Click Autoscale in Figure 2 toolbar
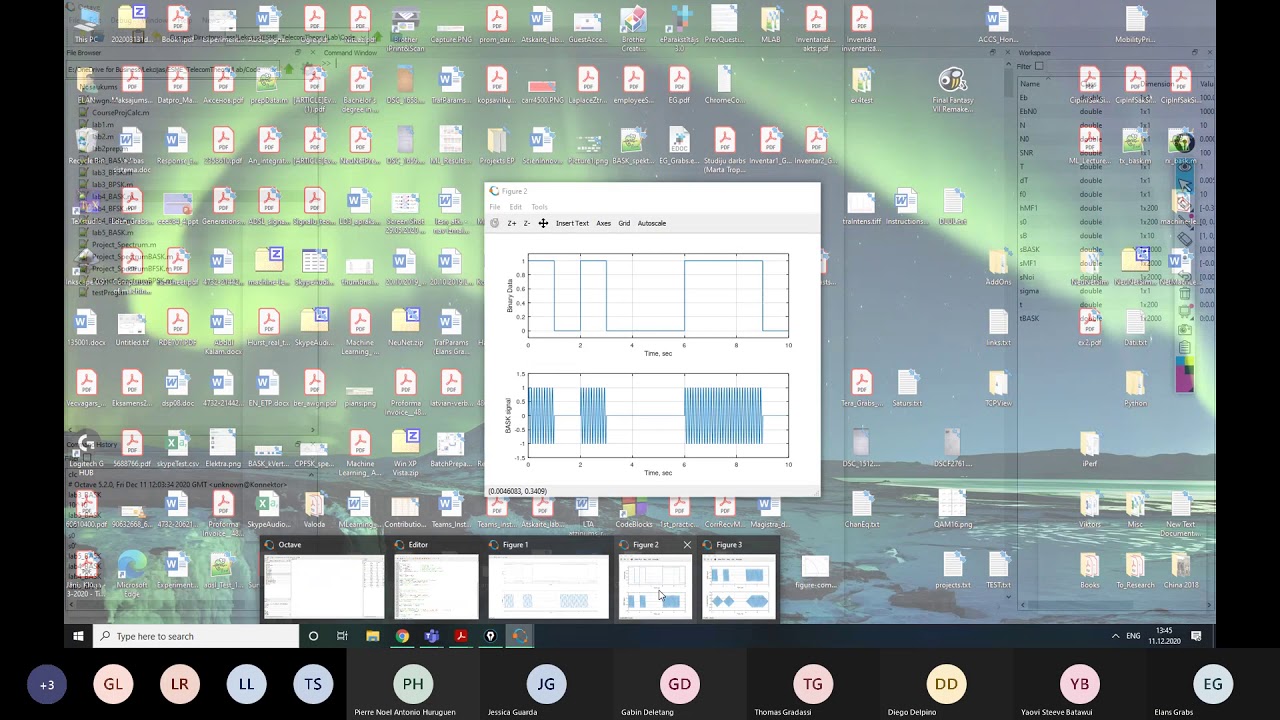The image size is (1280, 720). point(652,223)
